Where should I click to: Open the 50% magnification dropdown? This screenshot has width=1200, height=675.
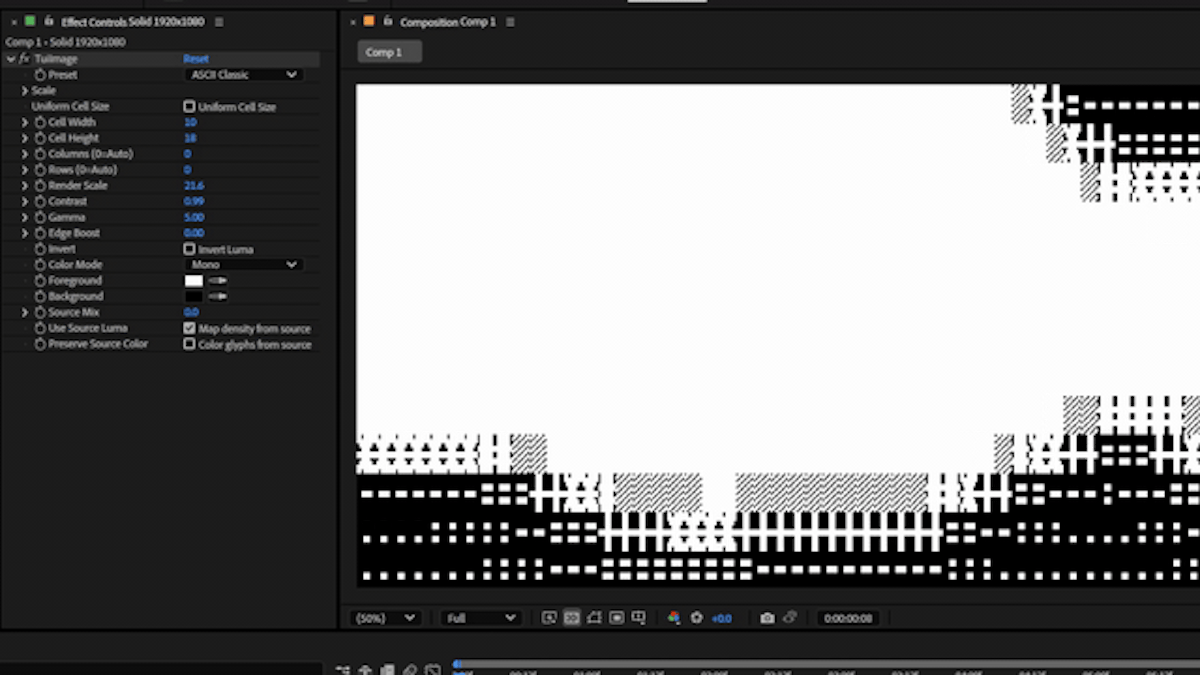pyautogui.click(x=385, y=618)
